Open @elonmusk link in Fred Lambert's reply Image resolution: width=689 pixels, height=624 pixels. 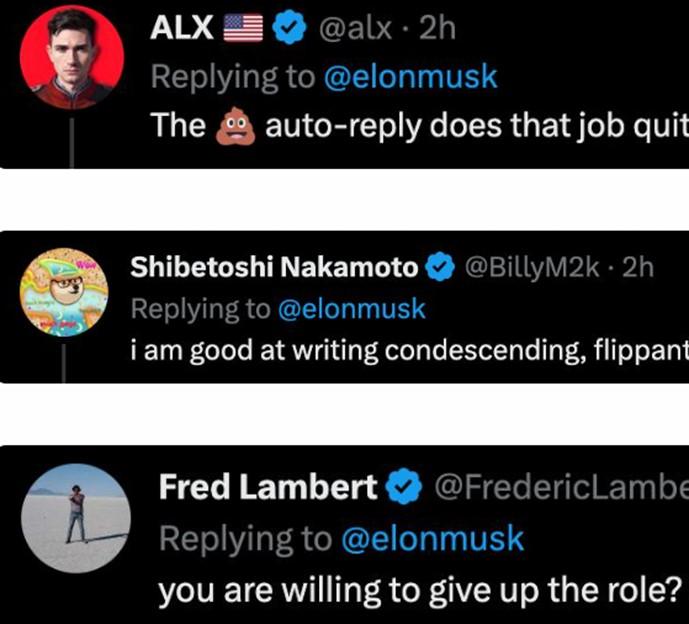pos(432,539)
